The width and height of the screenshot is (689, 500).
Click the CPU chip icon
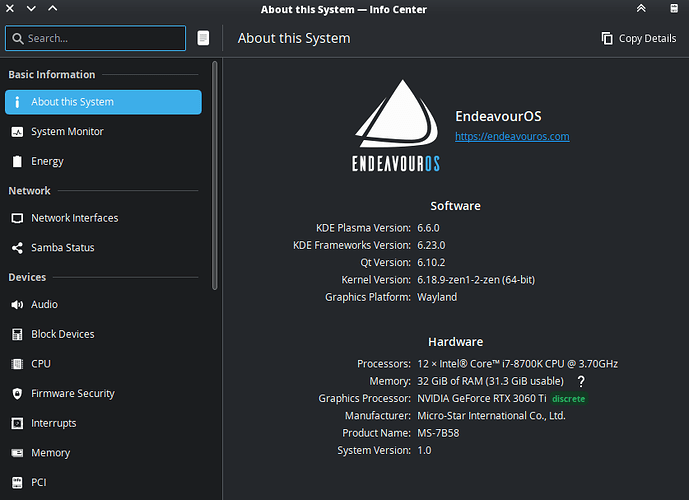(x=17, y=364)
